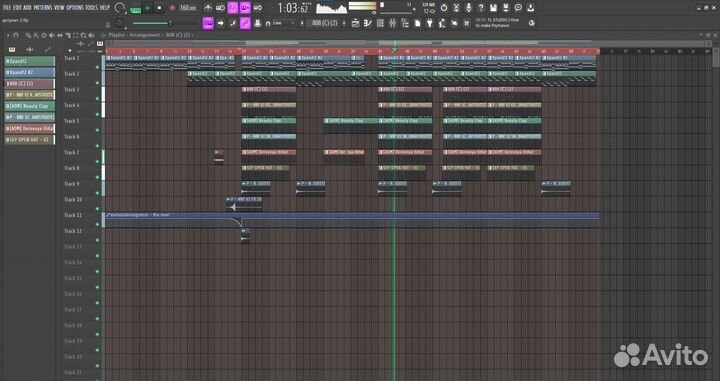Click the red record button
720x381 pixels.
[x=173, y=8]
